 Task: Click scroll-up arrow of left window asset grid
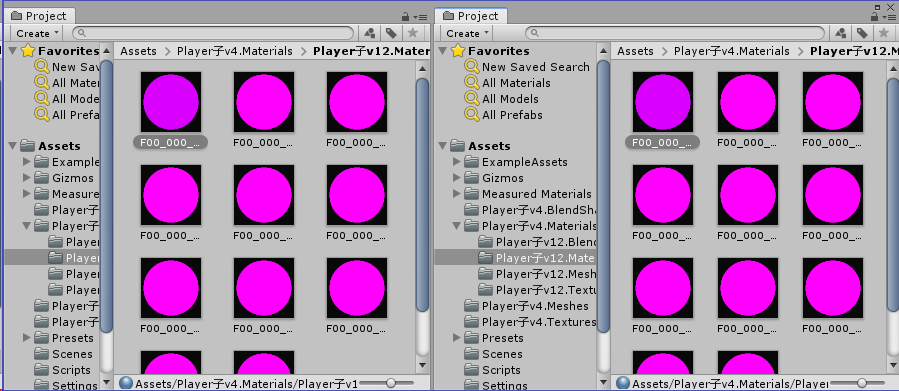tap(423, 69)
